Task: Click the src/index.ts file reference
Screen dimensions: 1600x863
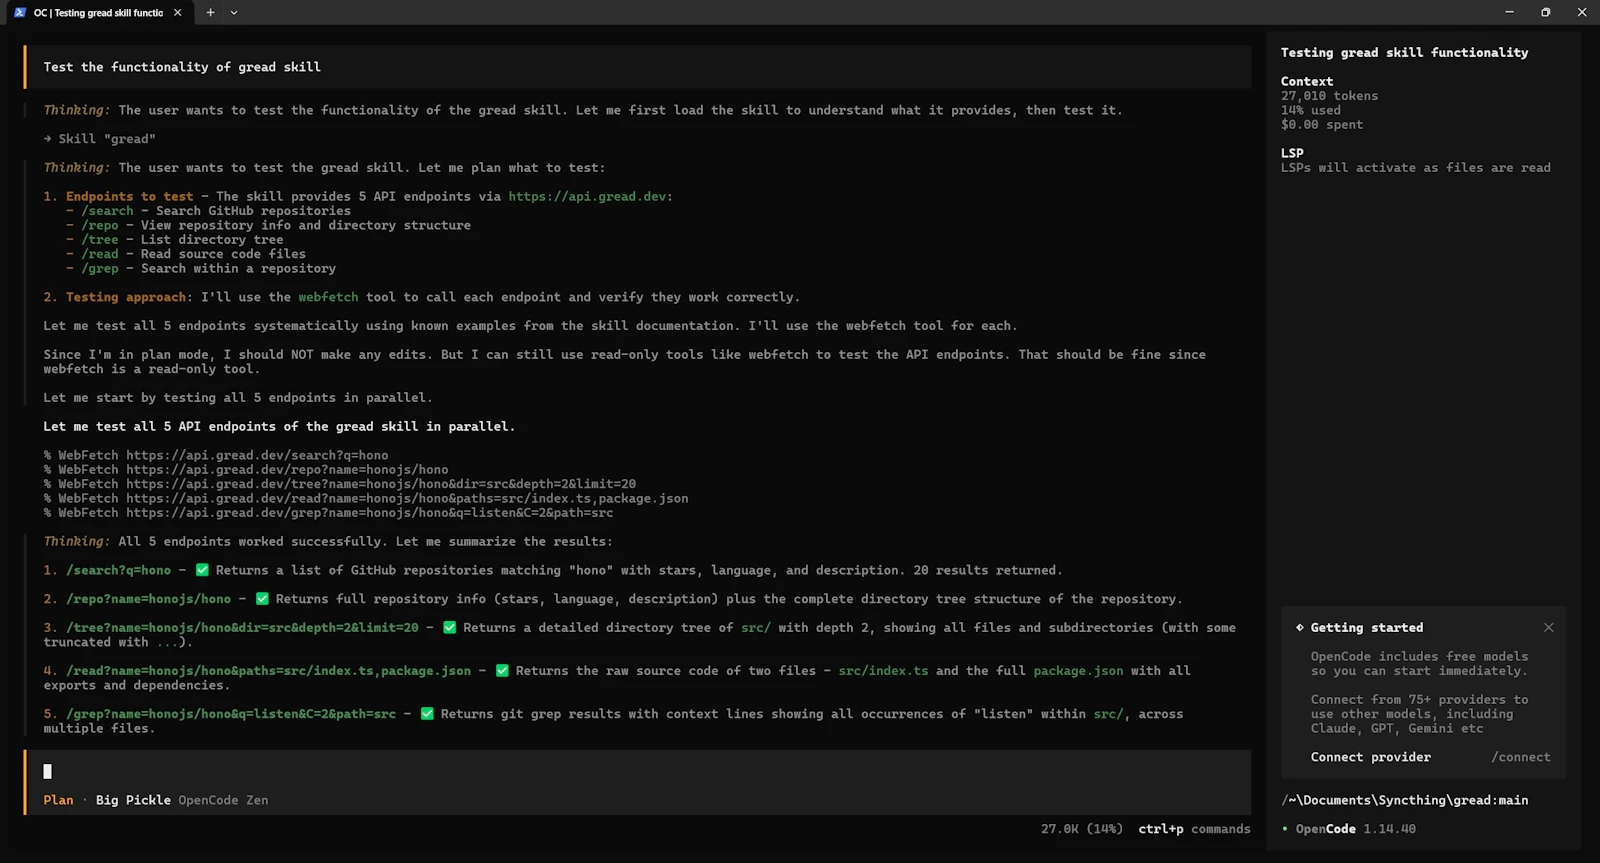Action: coord(883,671)
